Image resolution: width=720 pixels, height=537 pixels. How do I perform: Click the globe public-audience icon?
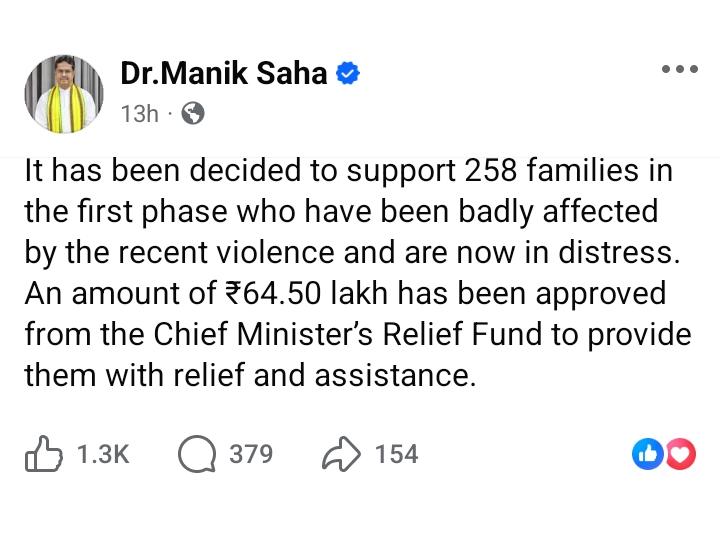pyautogui.click(x=194, y=113)
